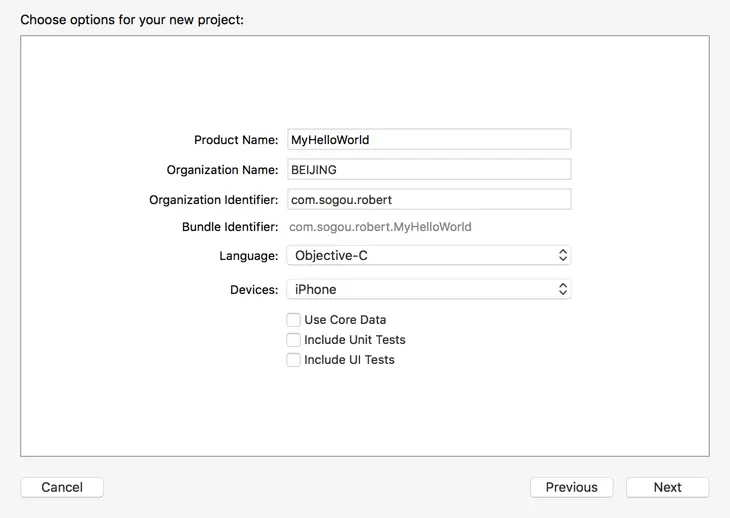The width and height of the screenshot is (730, 518).
Task: Check Include Unit Tests
Action: tap(294, 340)
